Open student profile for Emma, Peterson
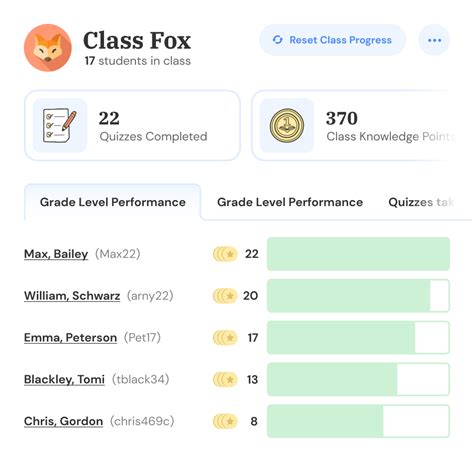 click(x=70, y=338)
